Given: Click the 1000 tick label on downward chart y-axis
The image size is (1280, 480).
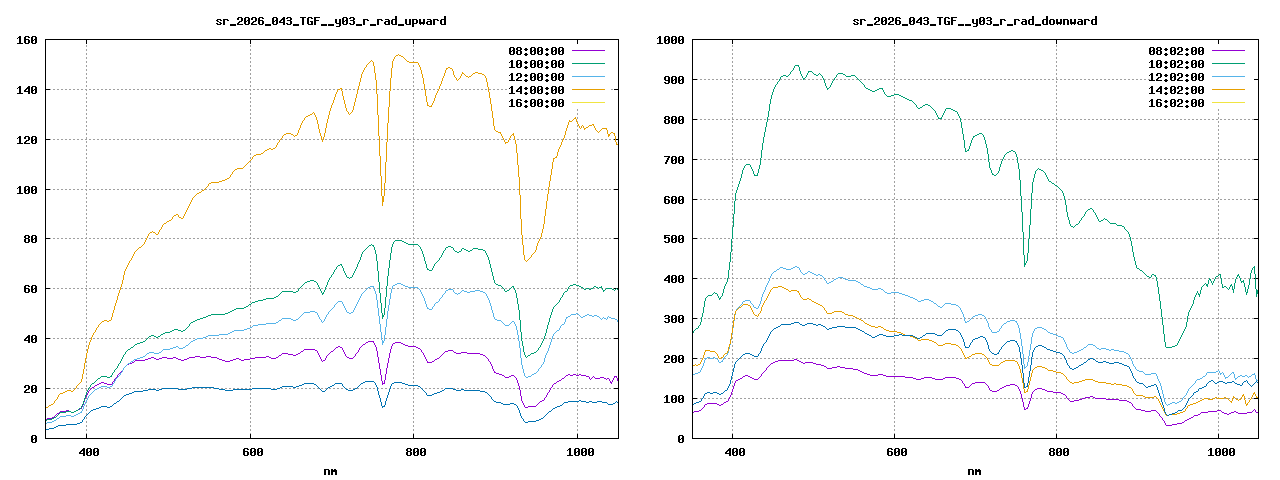Looking at the screenshot, I should click(x=670, y=40).
